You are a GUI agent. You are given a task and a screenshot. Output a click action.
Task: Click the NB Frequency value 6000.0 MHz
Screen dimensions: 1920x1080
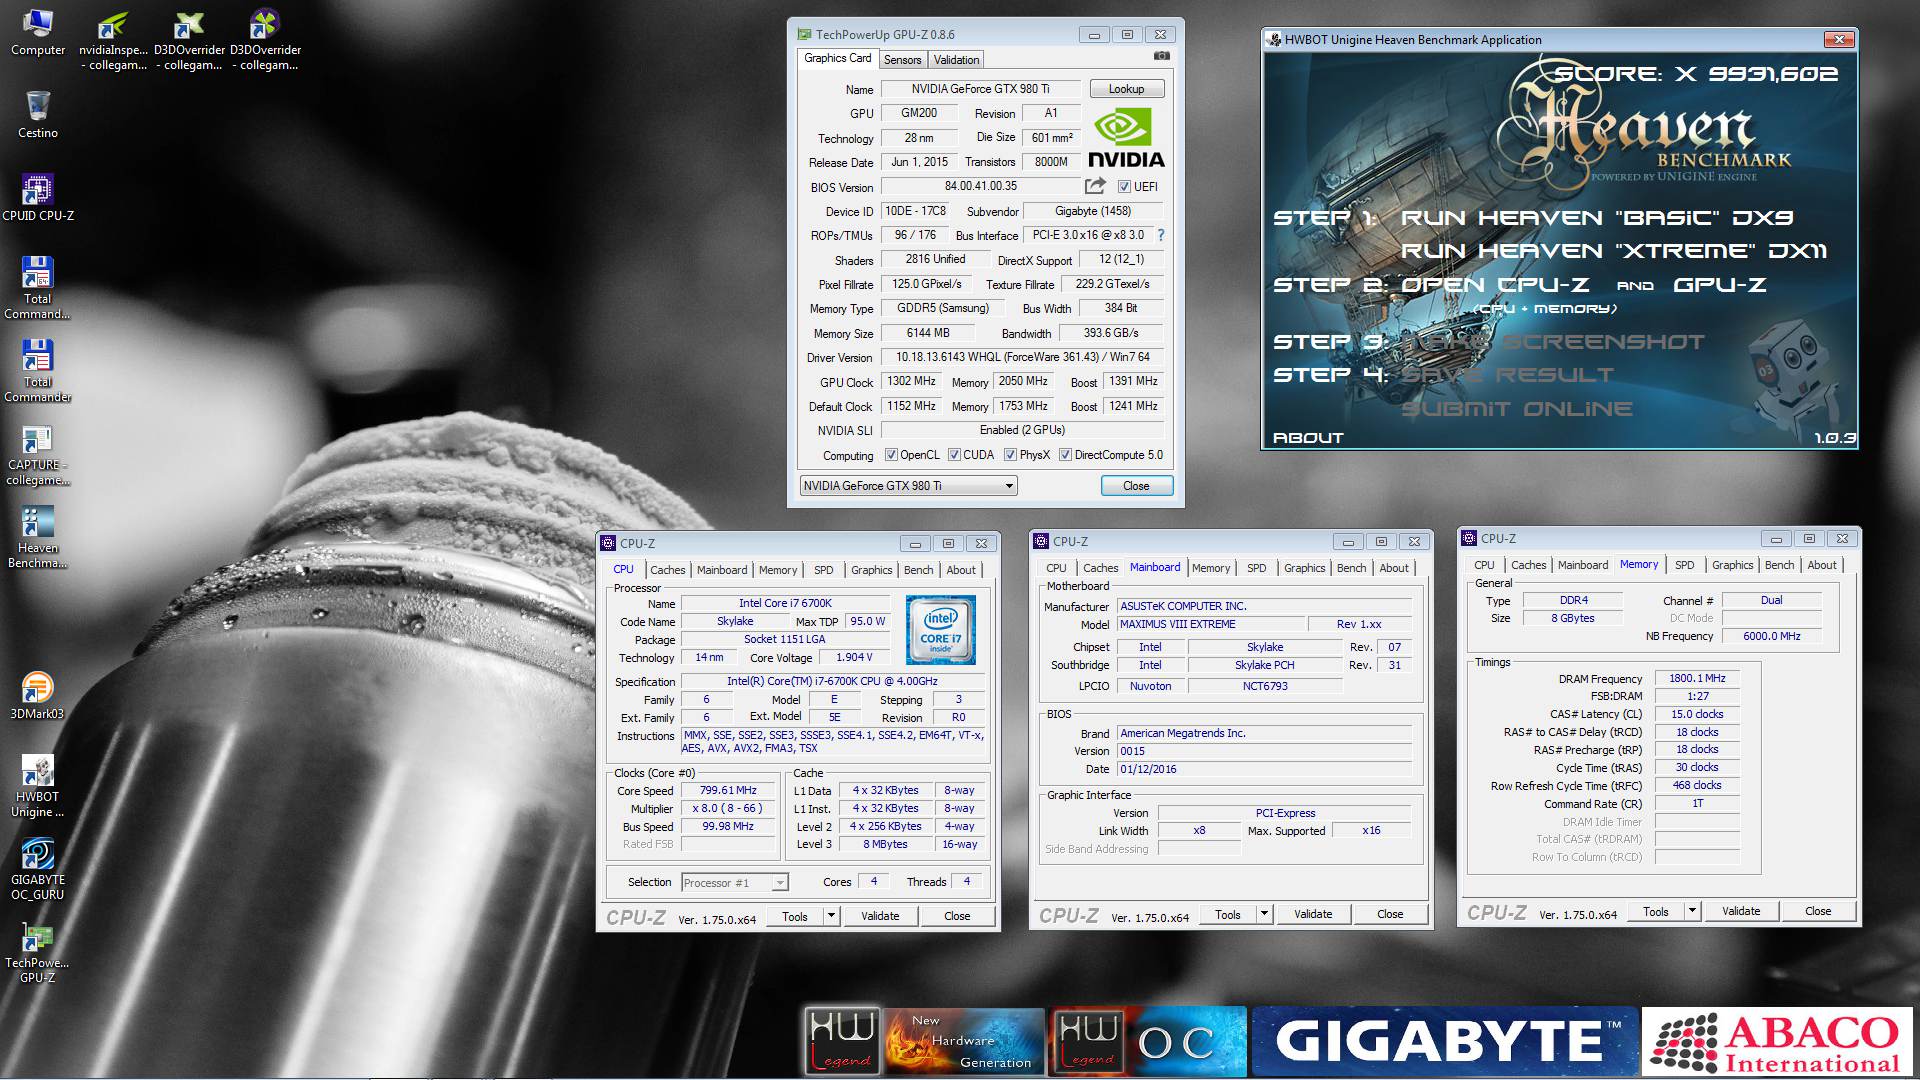[1771, 636]
